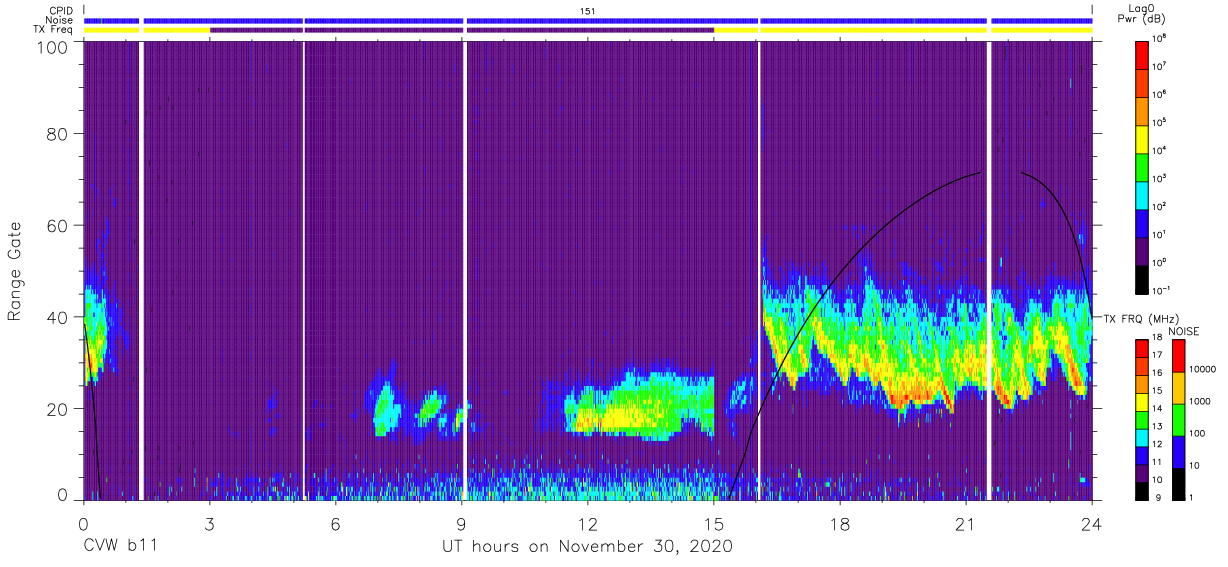1228x567 pixels.
Task: Click the y-axis tick label '100'
Action: coord(53,47)
